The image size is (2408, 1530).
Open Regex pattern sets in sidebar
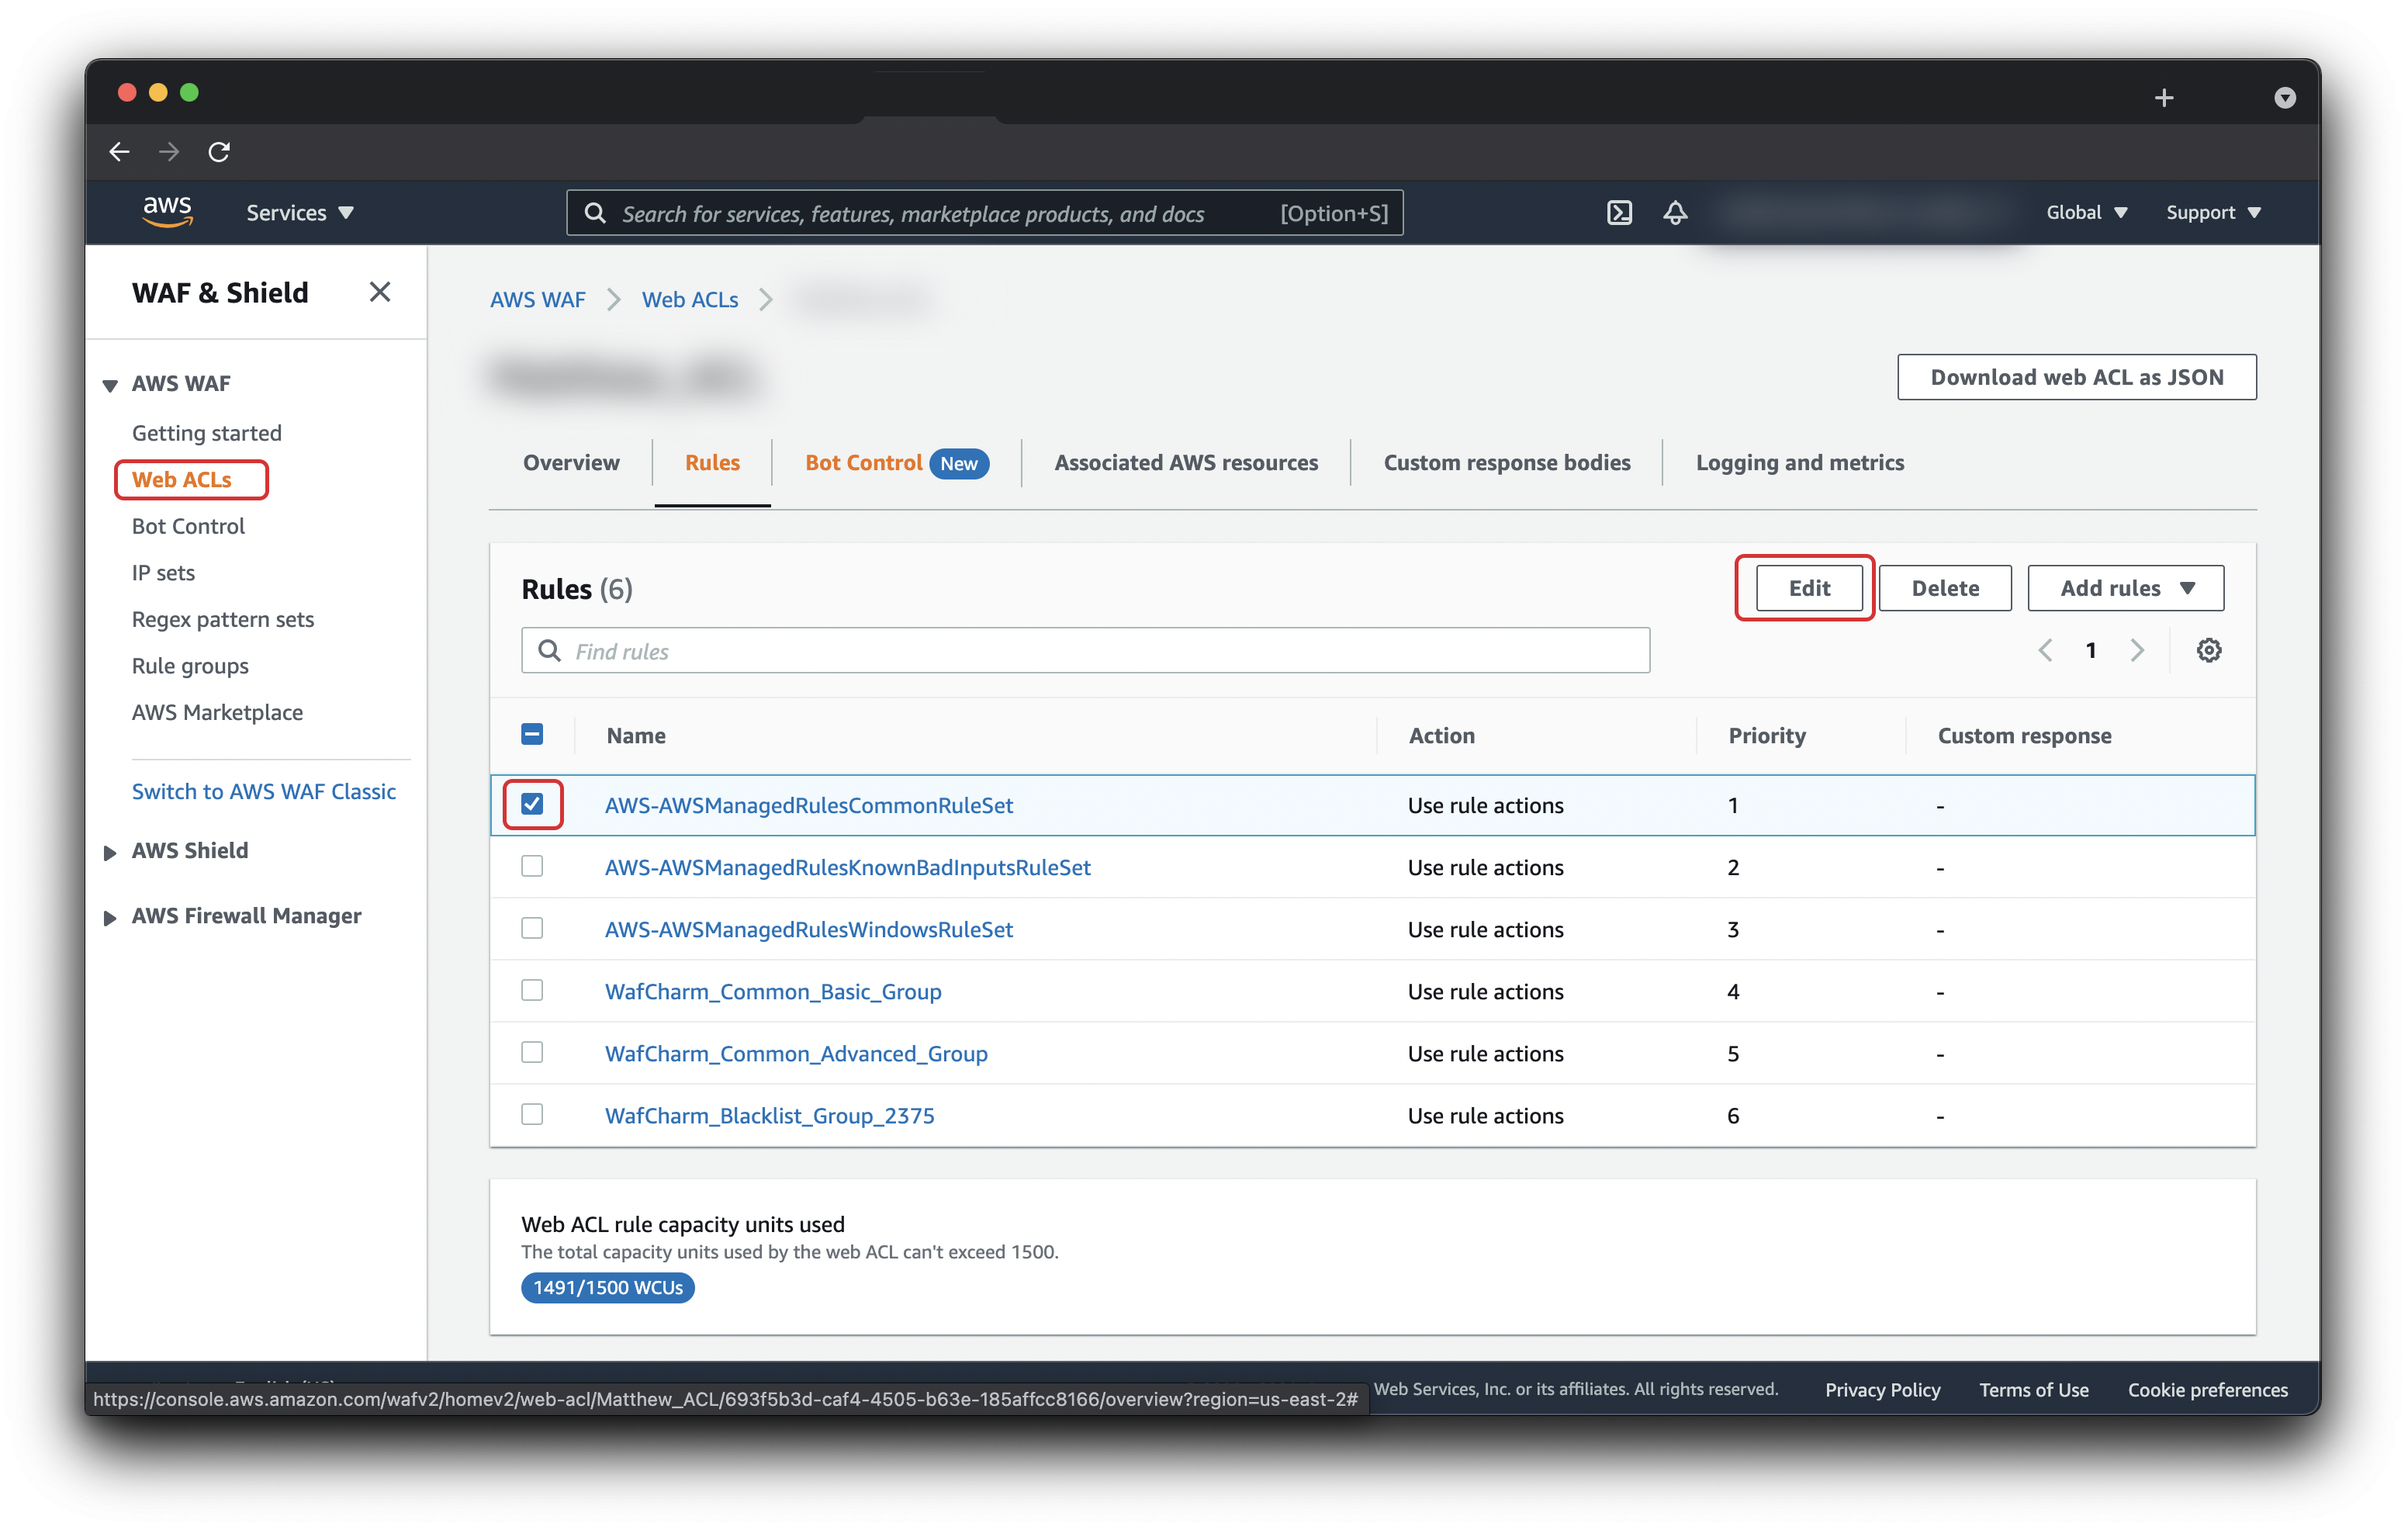point(222,619)
